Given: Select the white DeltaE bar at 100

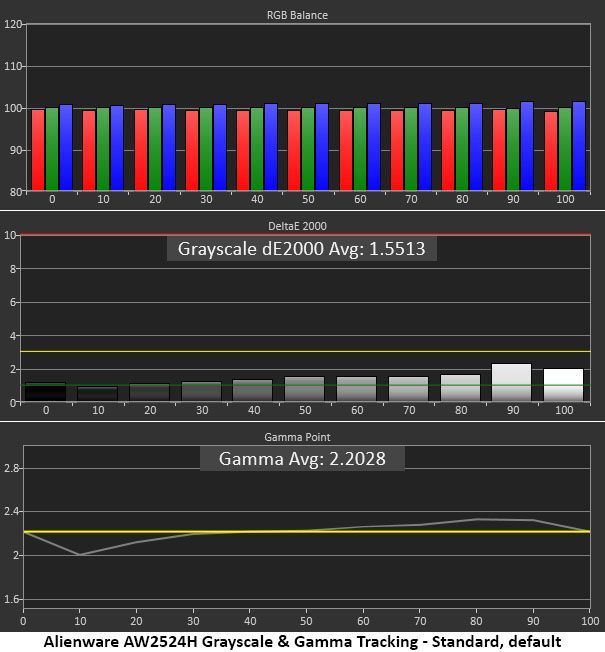Looking at the screenshot, I should coord(563,385).
